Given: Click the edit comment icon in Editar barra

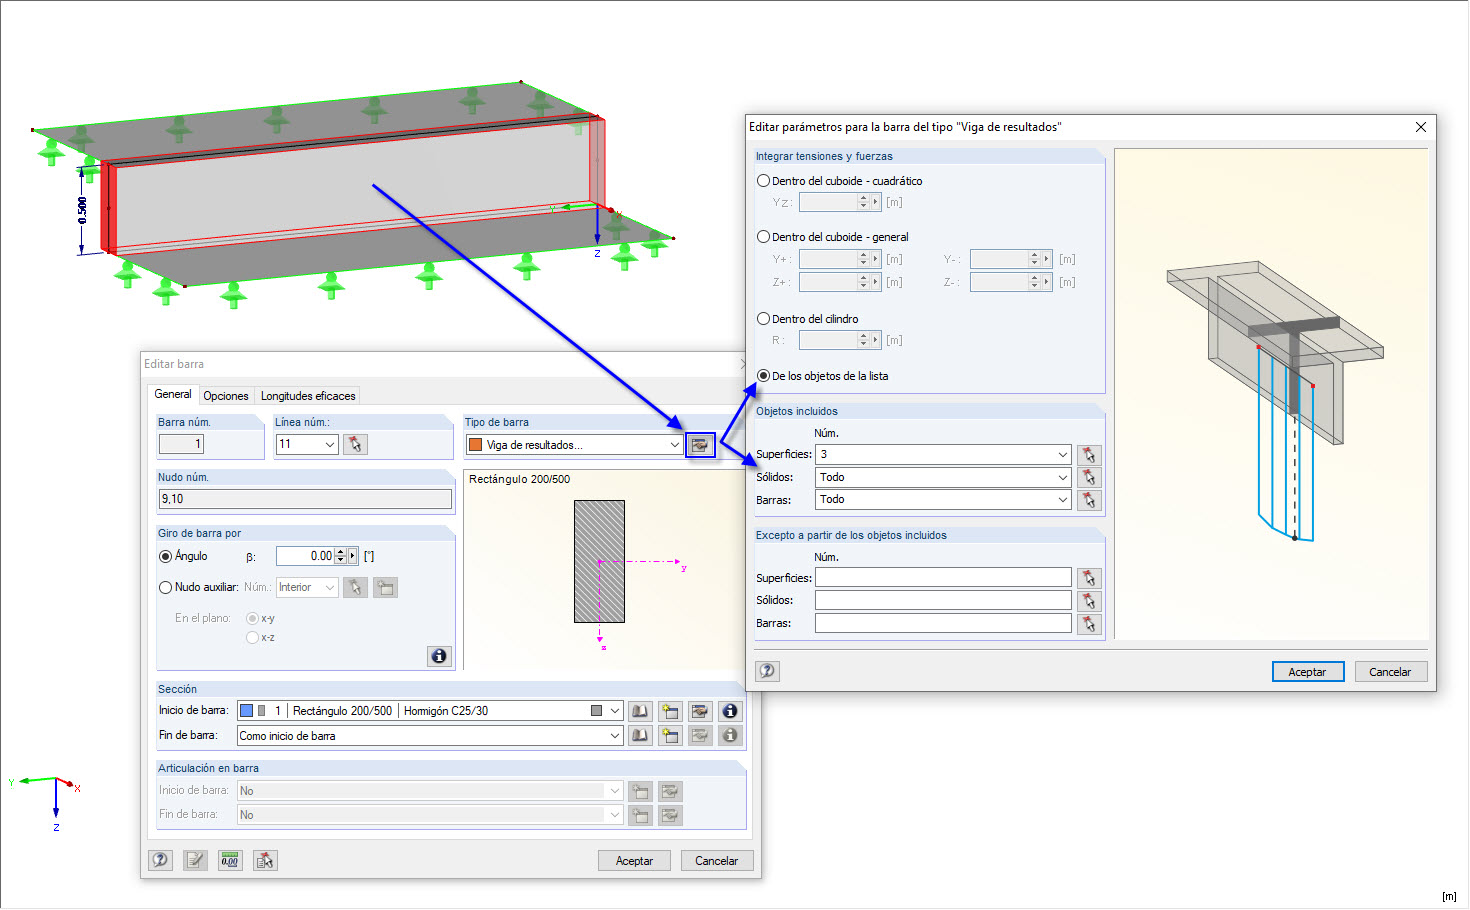Looking at the screenshot, I should point(195,860).
